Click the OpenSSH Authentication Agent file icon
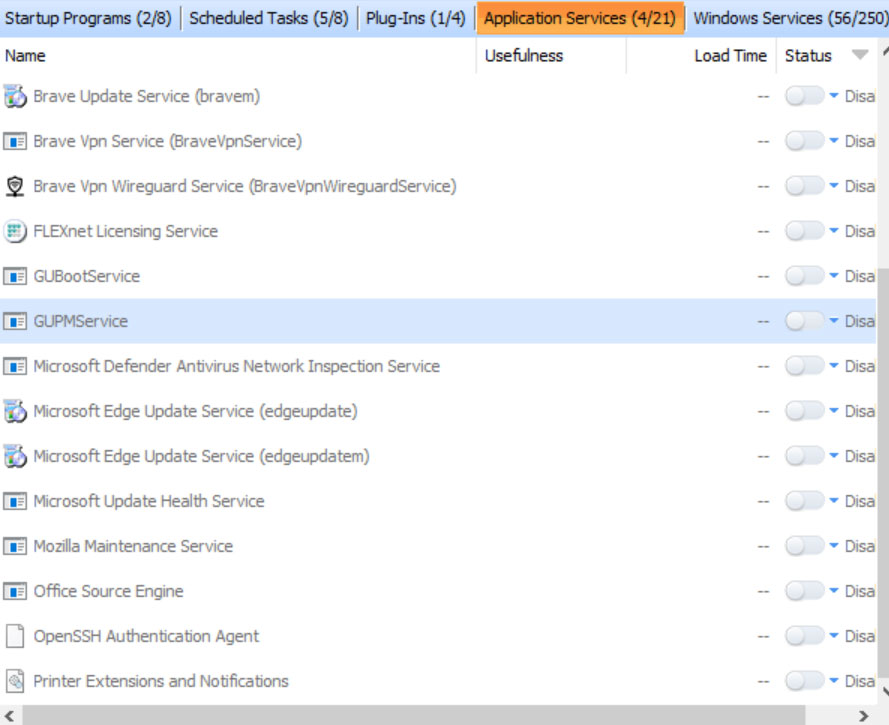 [x=15, y=636]
